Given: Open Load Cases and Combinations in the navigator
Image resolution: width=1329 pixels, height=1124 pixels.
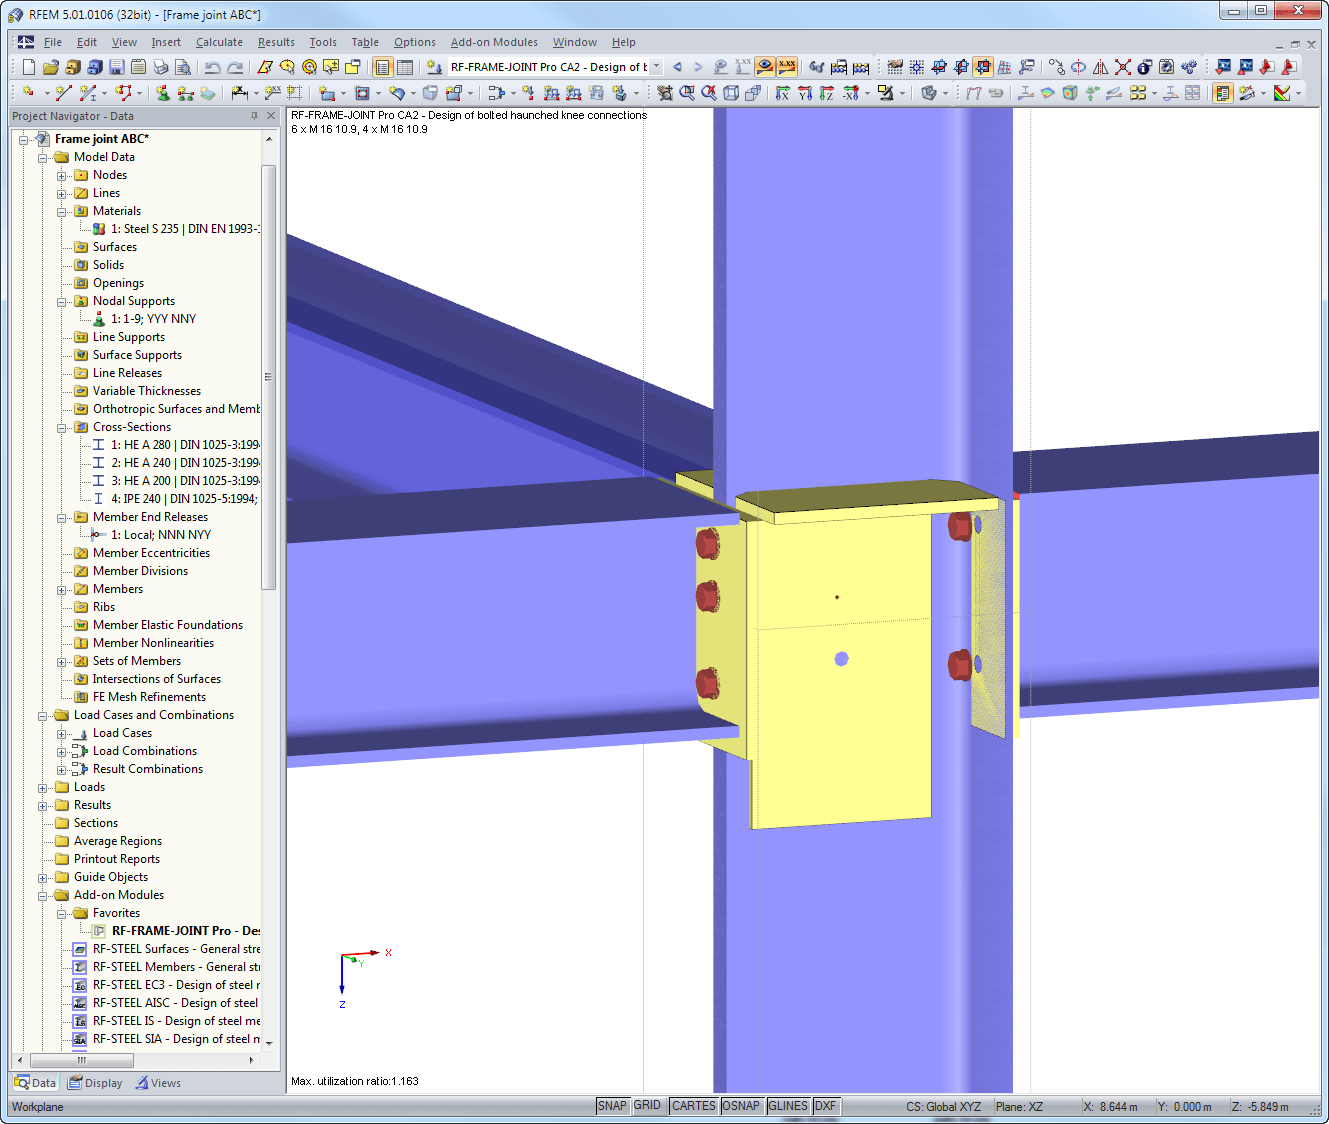Looking at the screenshot, I should (x=154, y=715).
